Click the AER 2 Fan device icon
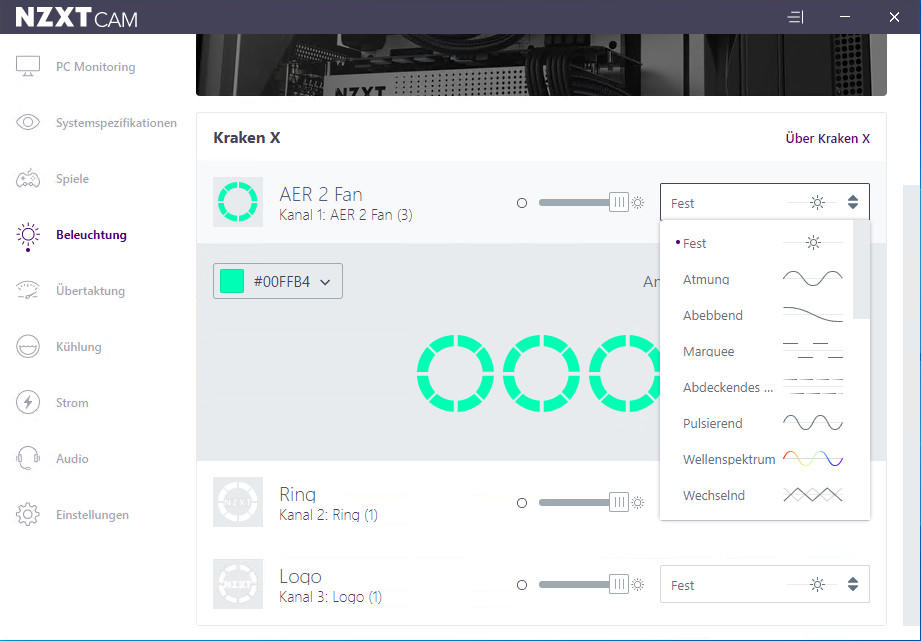This screenshot has height=641, width=921. (x=238, y=202)
